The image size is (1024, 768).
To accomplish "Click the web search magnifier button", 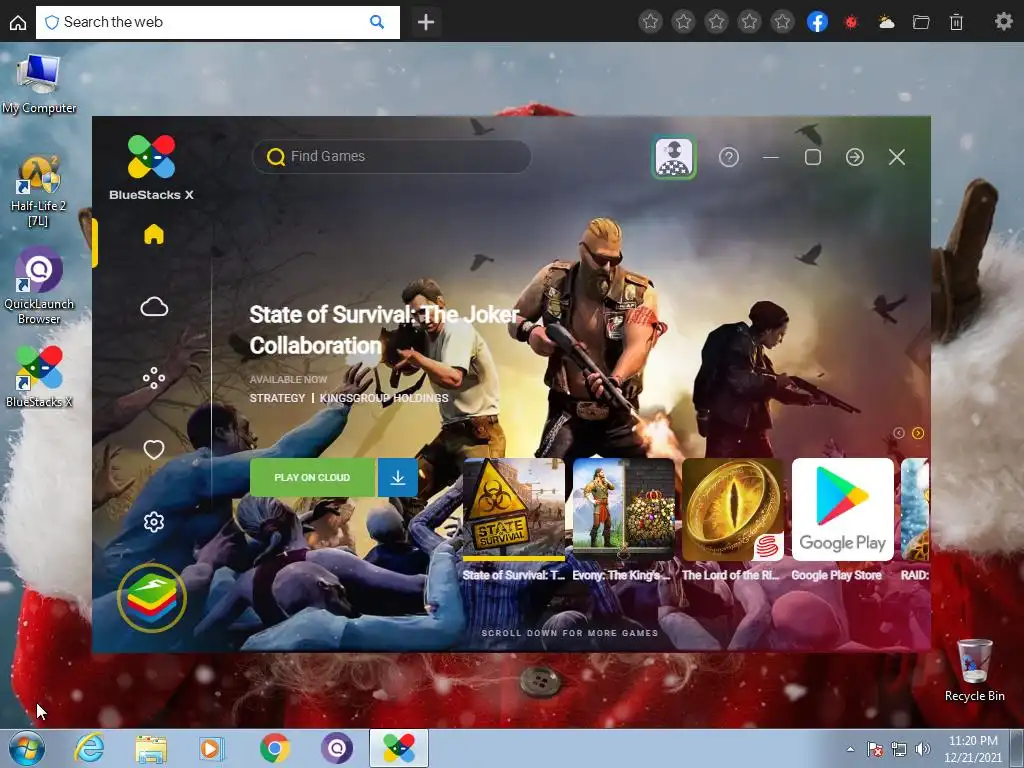I will click(377, 22).
